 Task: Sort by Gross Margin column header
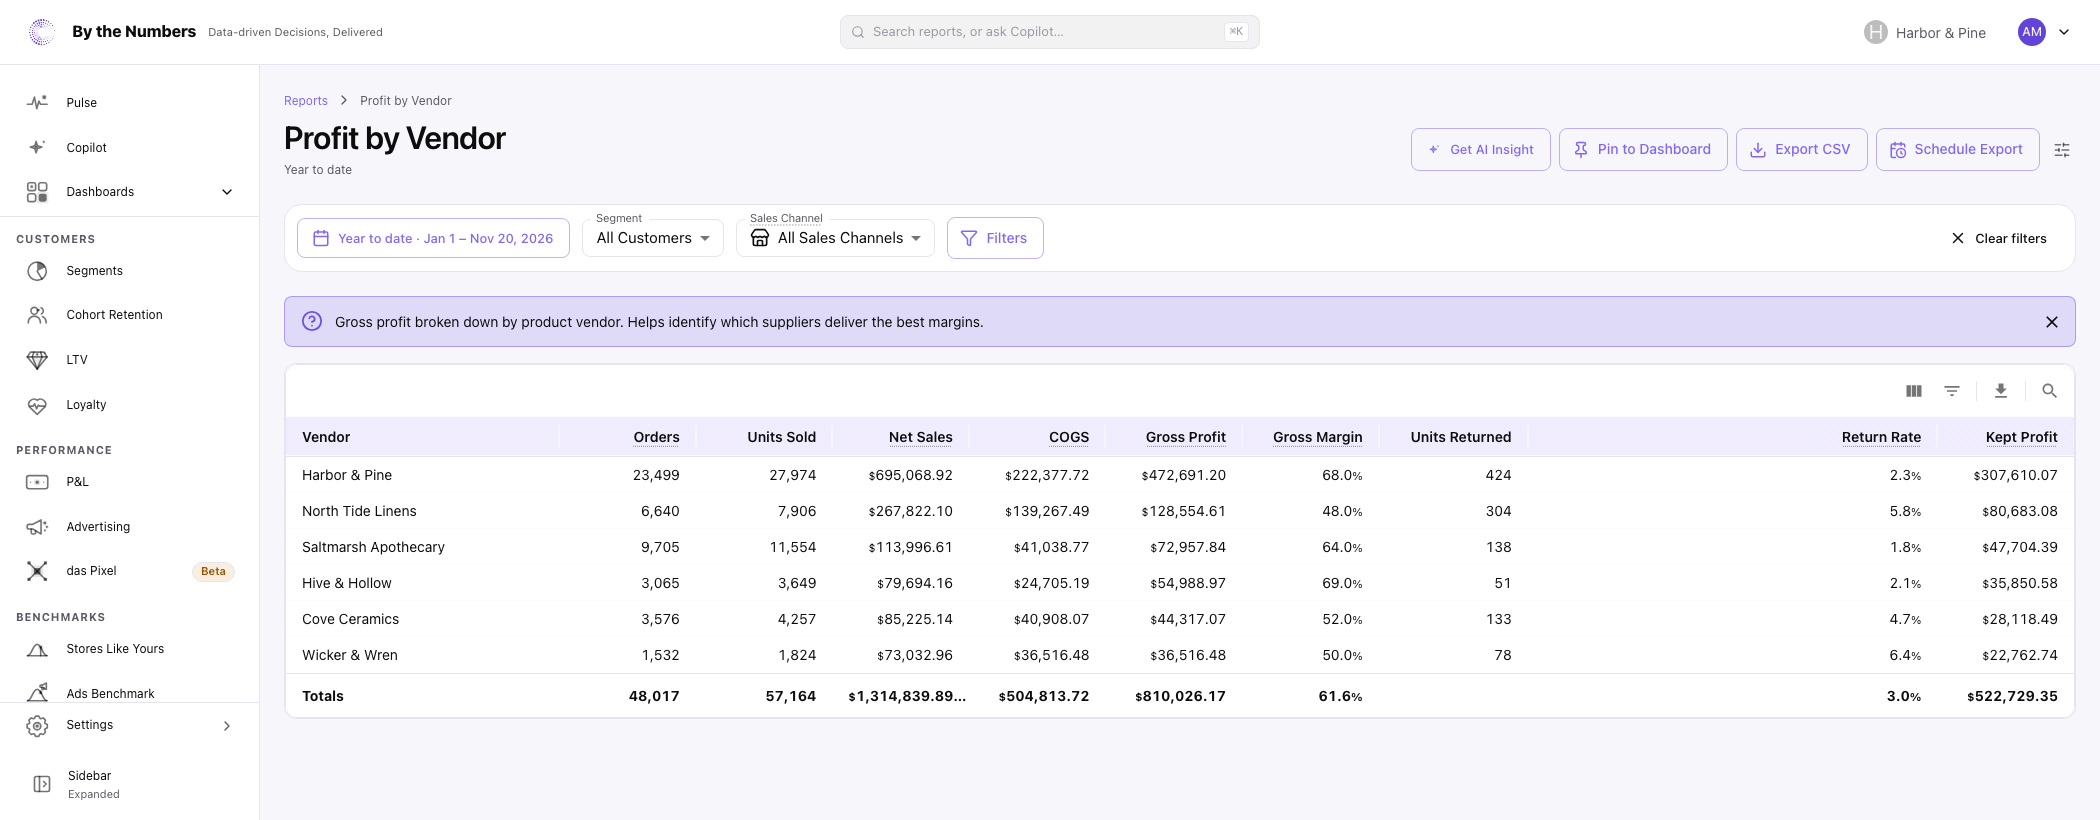coord(1317,437)
